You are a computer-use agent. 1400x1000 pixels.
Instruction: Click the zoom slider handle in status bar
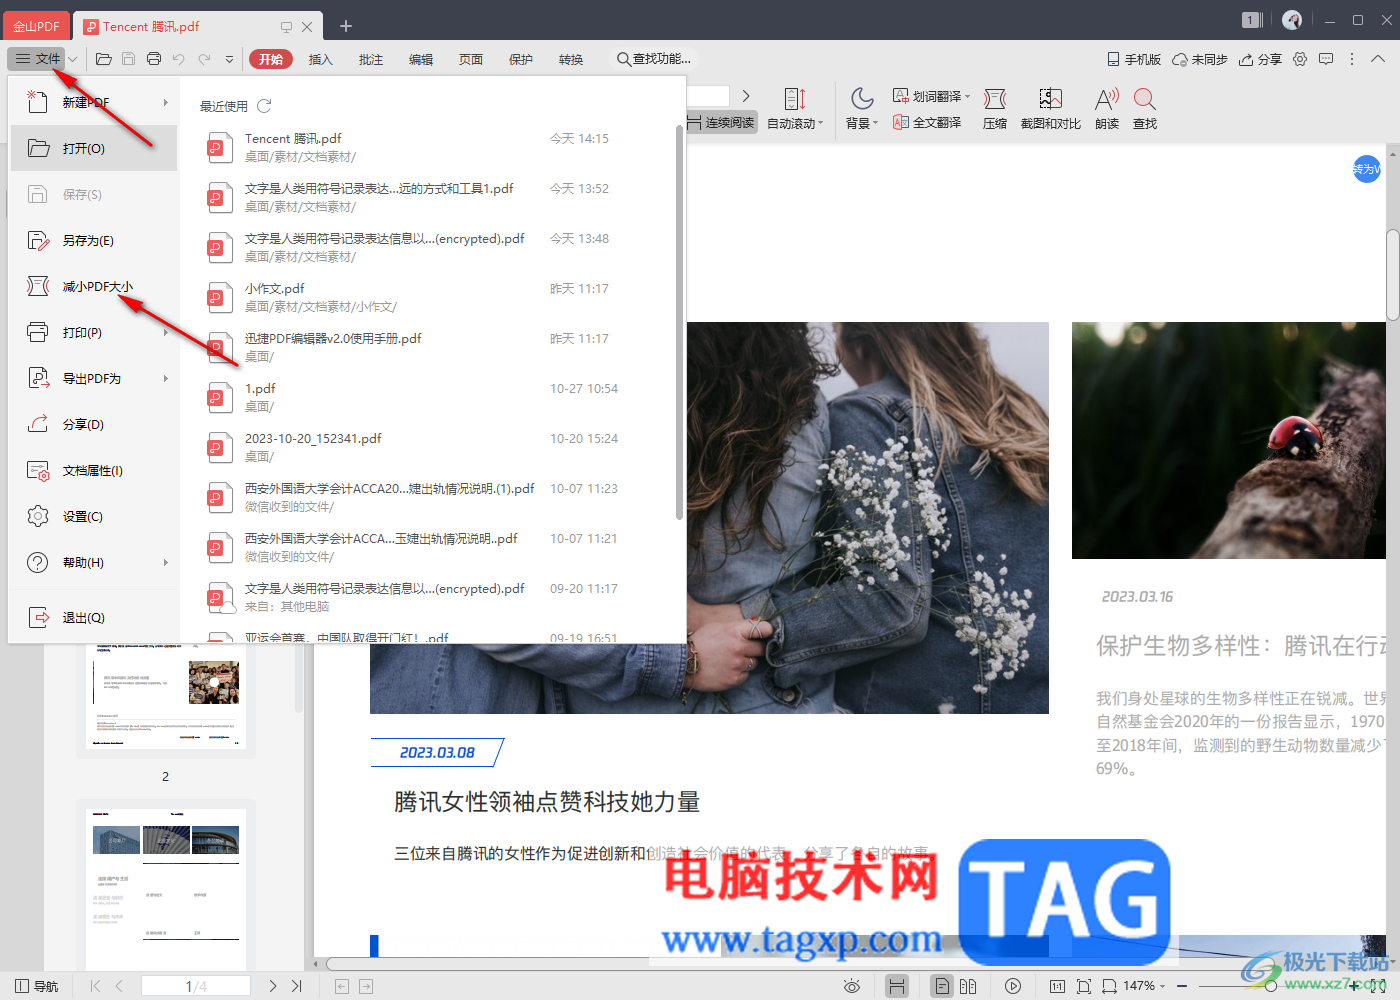[x=1270, y=986]
